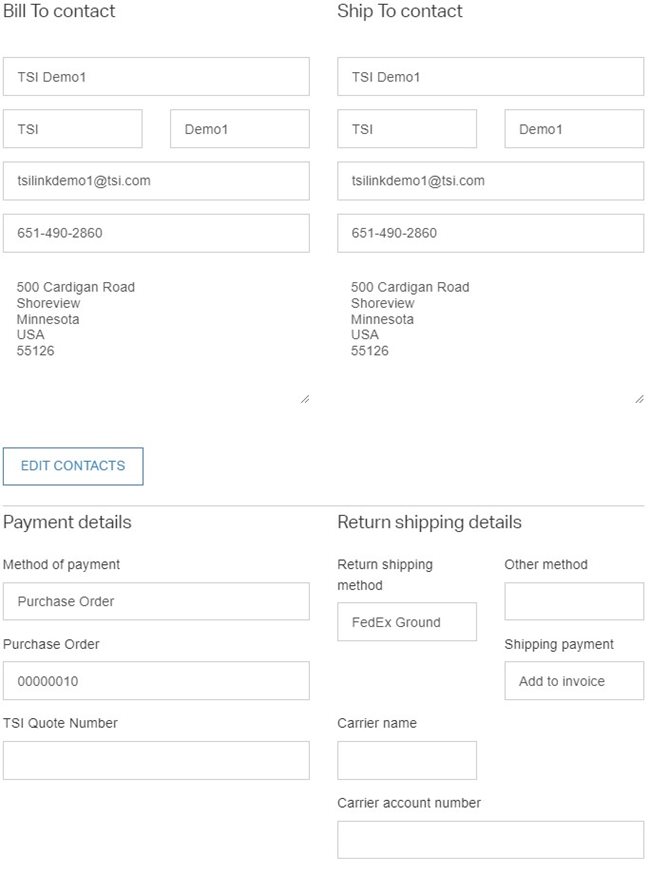Select the Bill To last name field

point(240,129)
